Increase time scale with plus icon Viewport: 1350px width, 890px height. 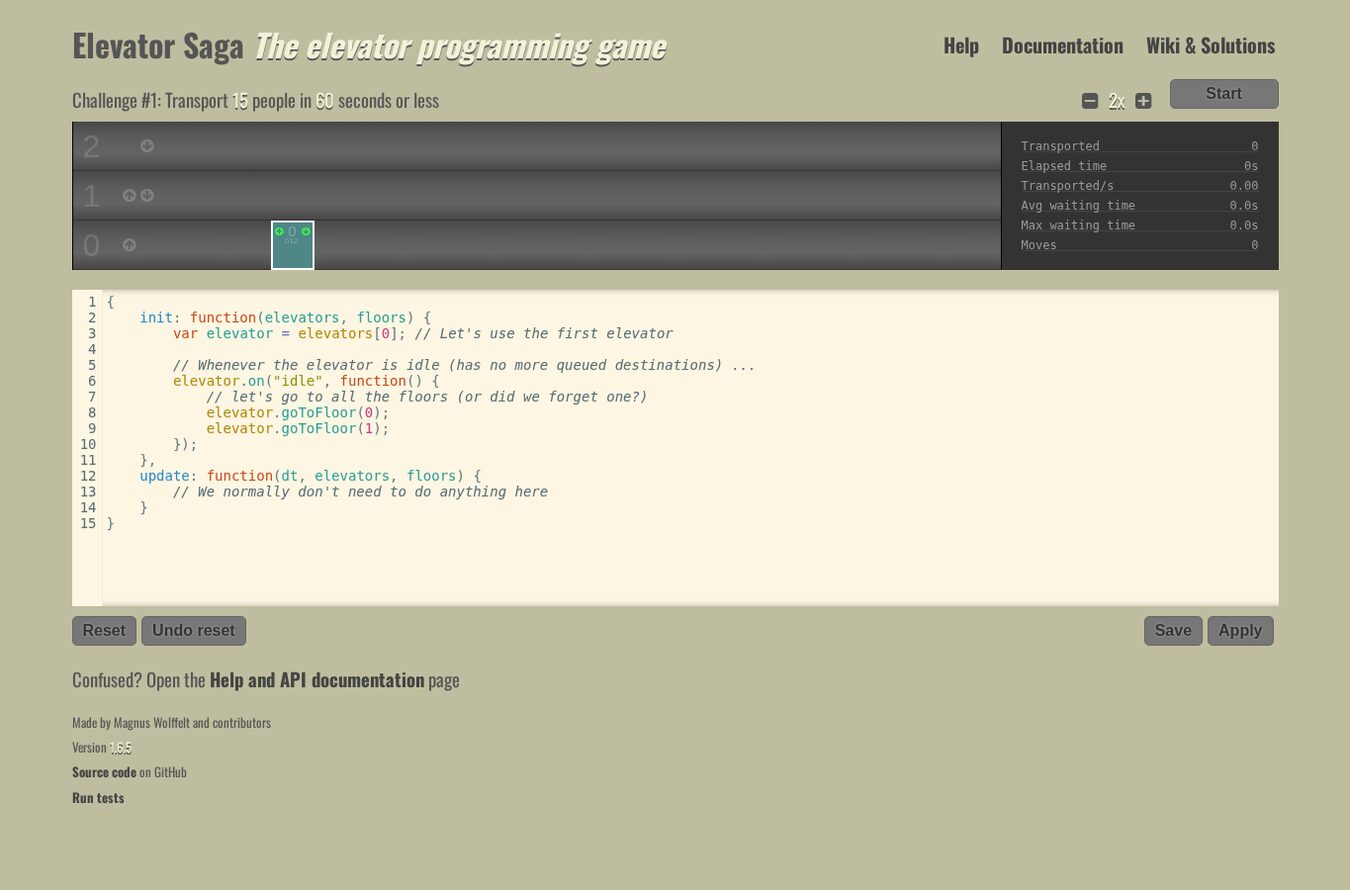pyautogui.click(x=1143, y=101)
